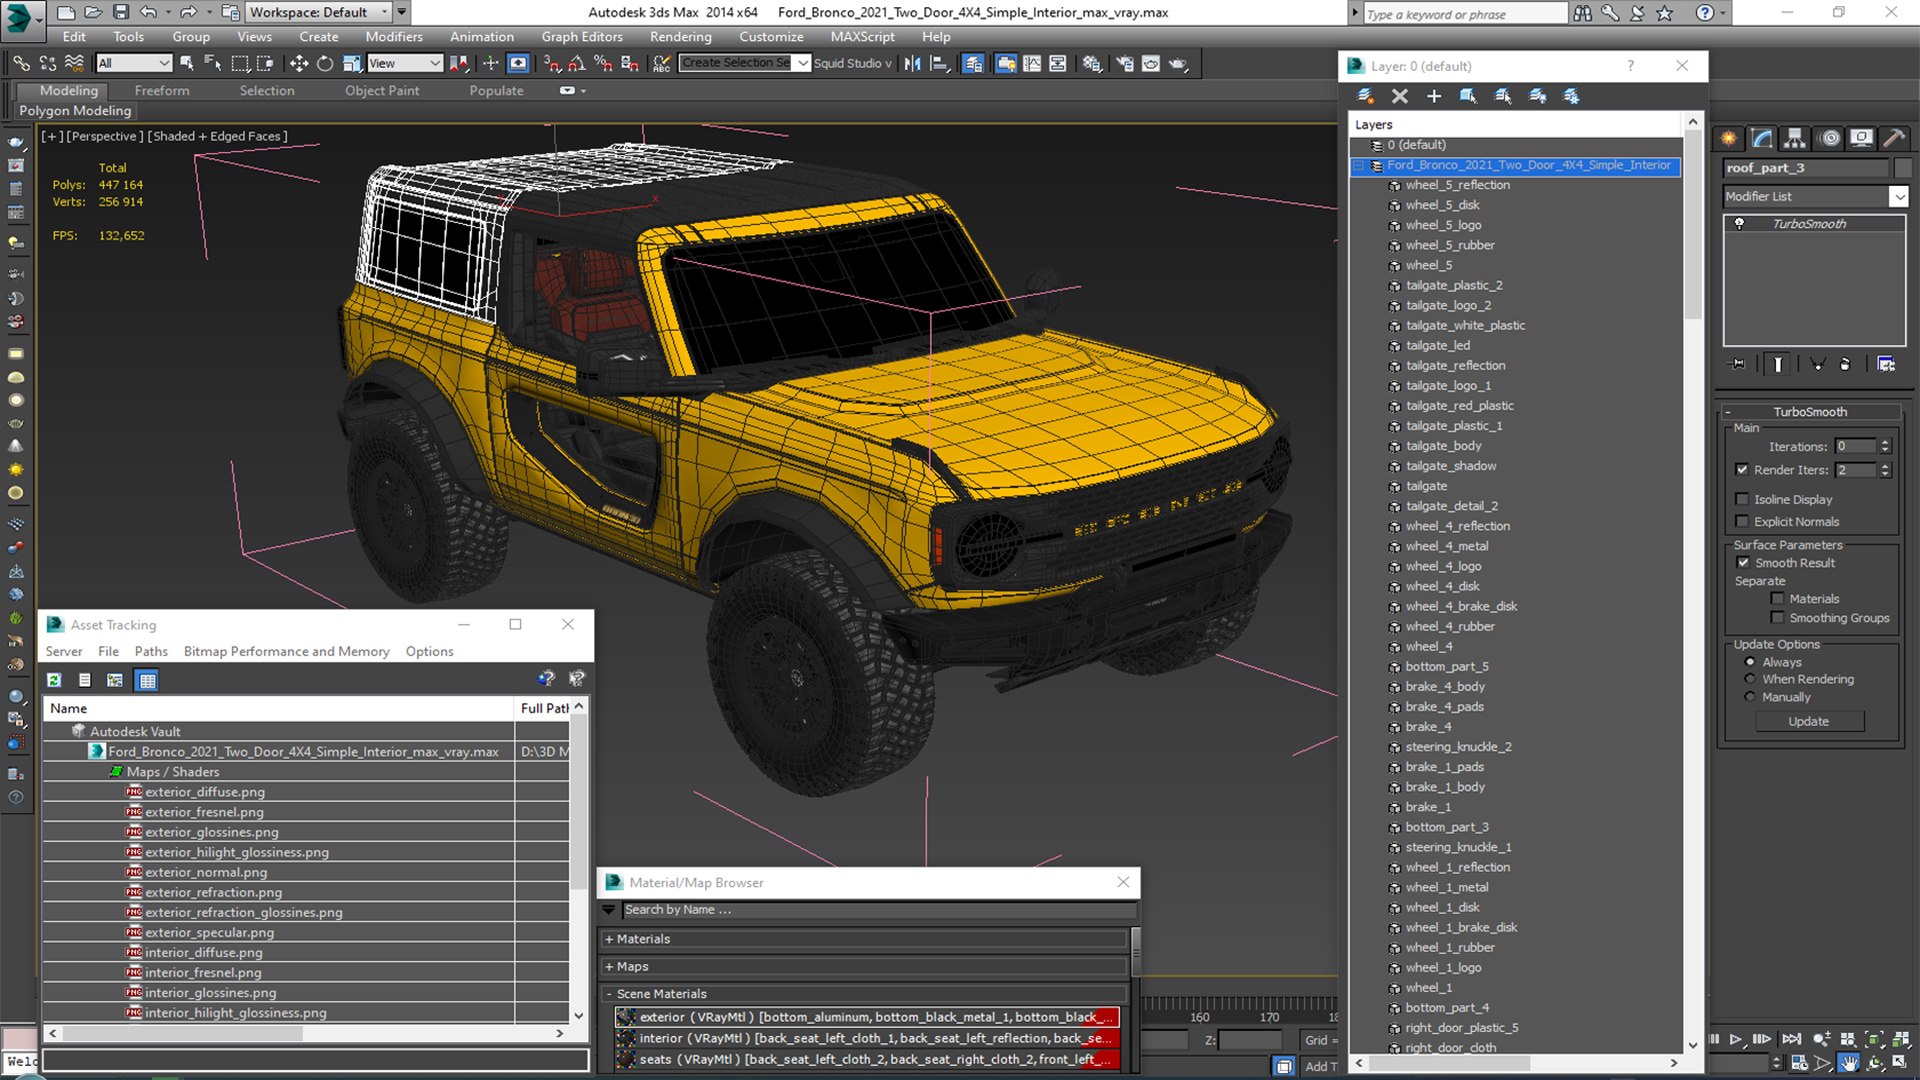Viewport: 1920px width, 1080px height.
Task: Create new layer icon in Layer dialog
Action: pyautogui.click(x=1364, y=96)
